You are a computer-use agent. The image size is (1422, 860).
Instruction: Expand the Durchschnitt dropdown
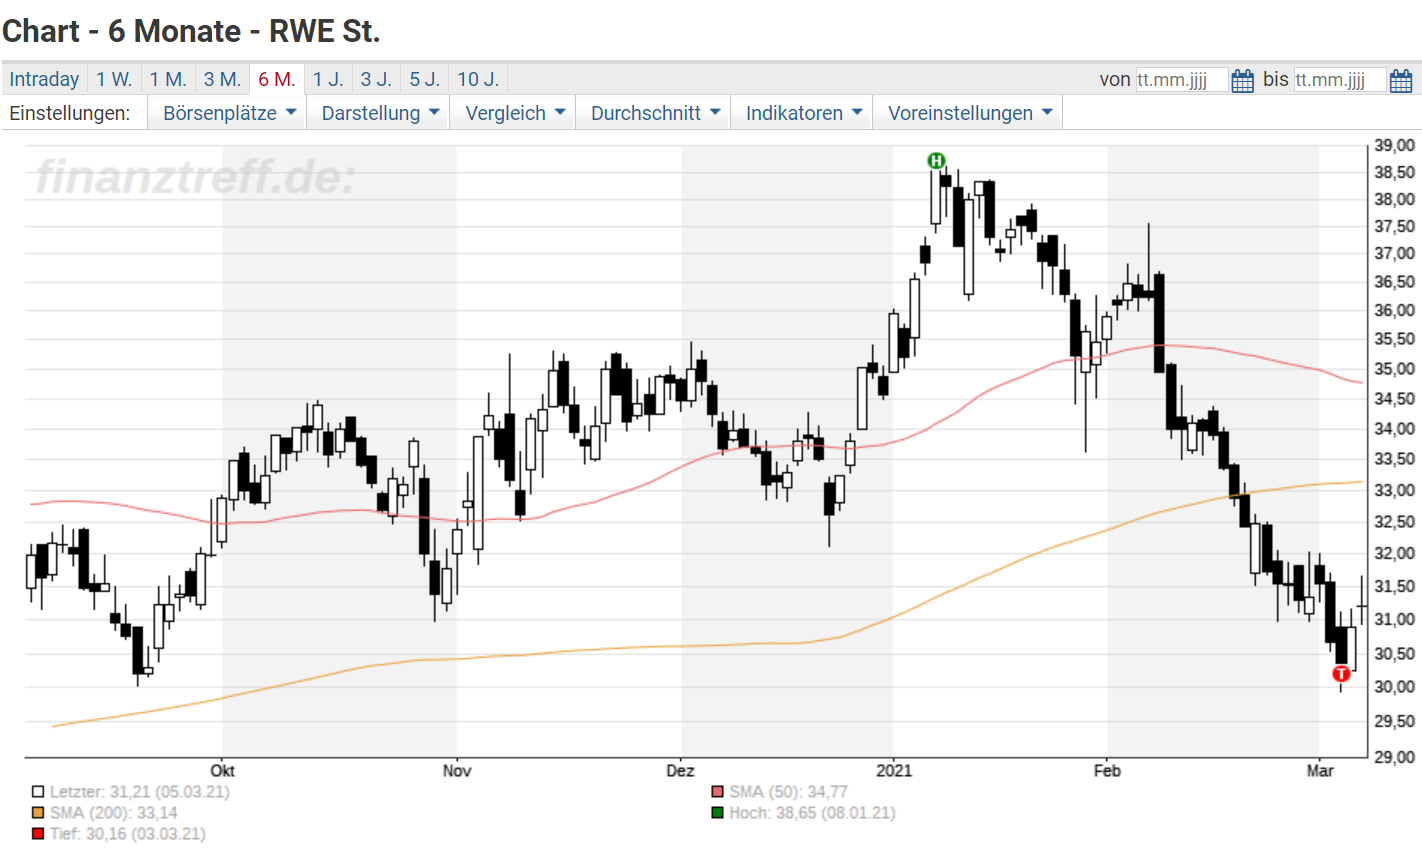(x=655, y=113)
